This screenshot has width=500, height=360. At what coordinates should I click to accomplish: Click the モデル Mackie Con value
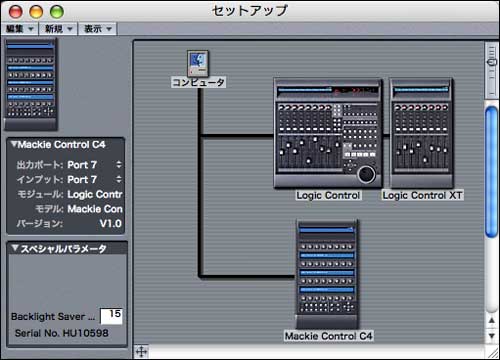[x=95, y=209]
